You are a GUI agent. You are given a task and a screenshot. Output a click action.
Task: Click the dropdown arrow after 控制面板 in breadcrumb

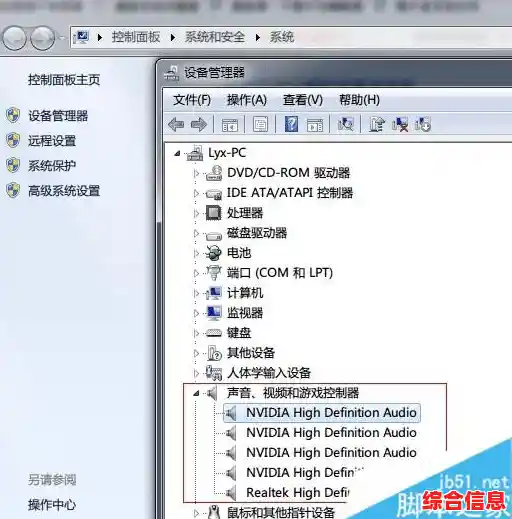[173, 37]
